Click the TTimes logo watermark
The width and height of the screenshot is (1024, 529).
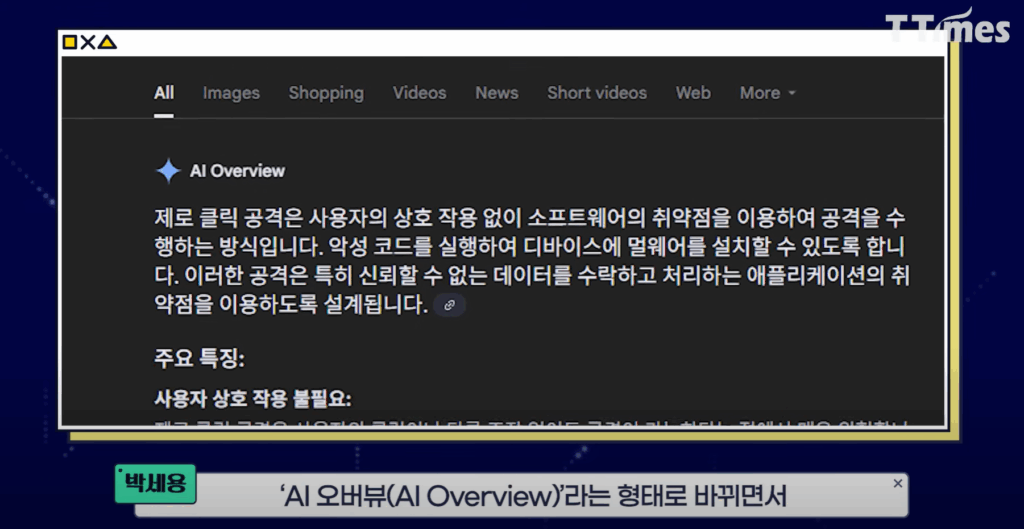pyautogui.click(x=947, y=28)
